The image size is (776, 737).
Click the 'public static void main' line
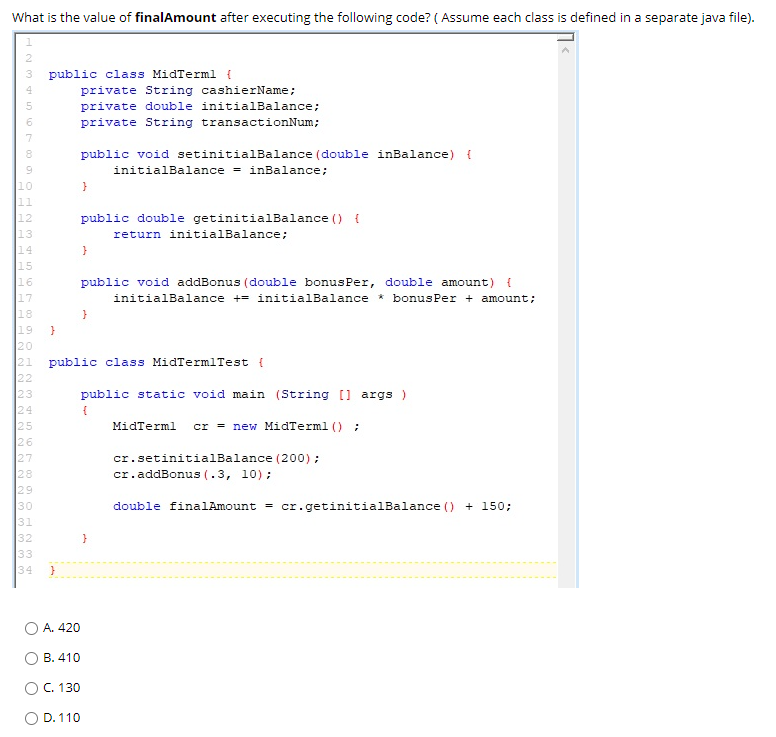(244, 394)
